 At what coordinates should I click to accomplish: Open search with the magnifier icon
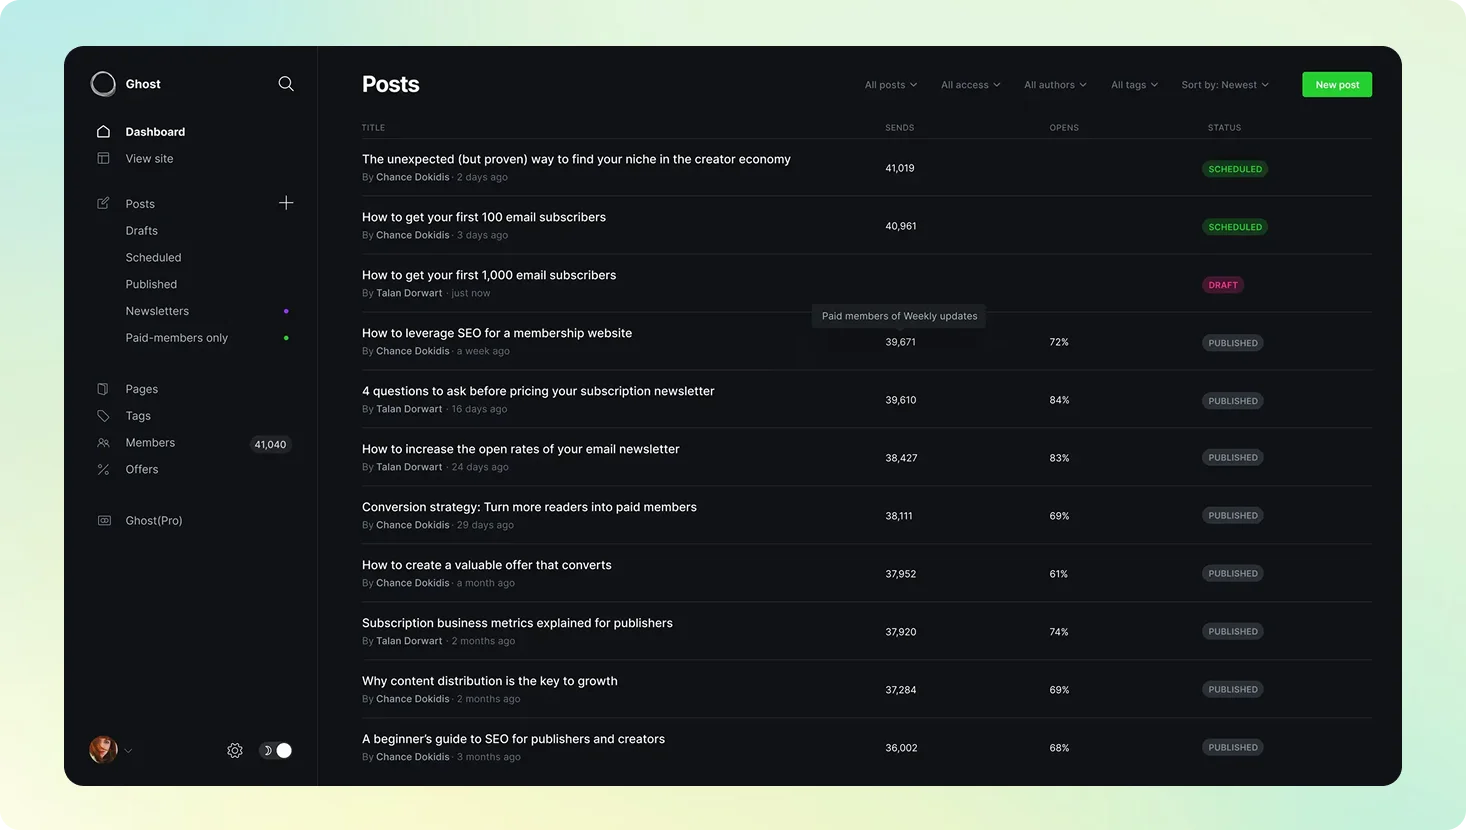pyautogui.click(x=286, y=84)
